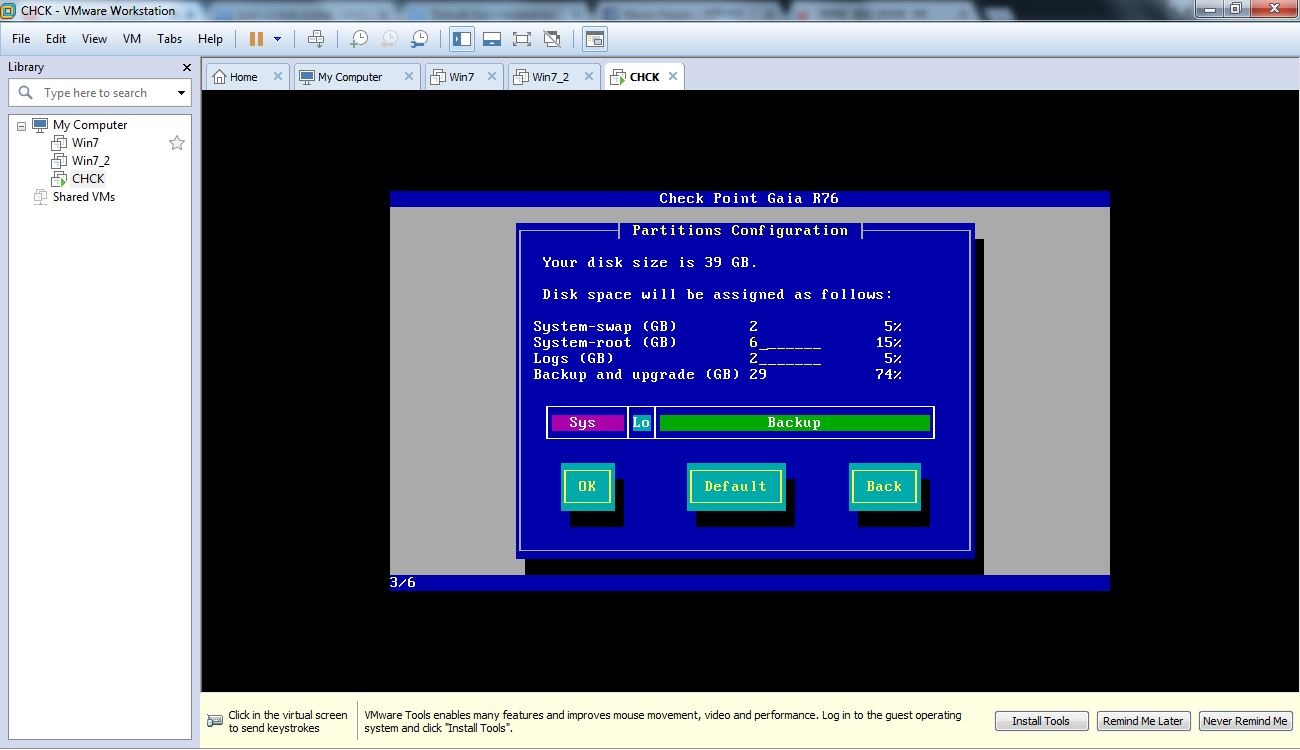Open the View menu
Viewport: 1300px width, 750px height.
pos(94,39)
